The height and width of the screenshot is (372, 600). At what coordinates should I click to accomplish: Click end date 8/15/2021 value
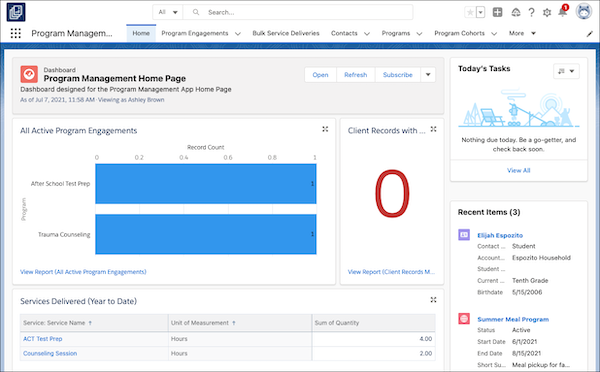[x=526, y=353]
